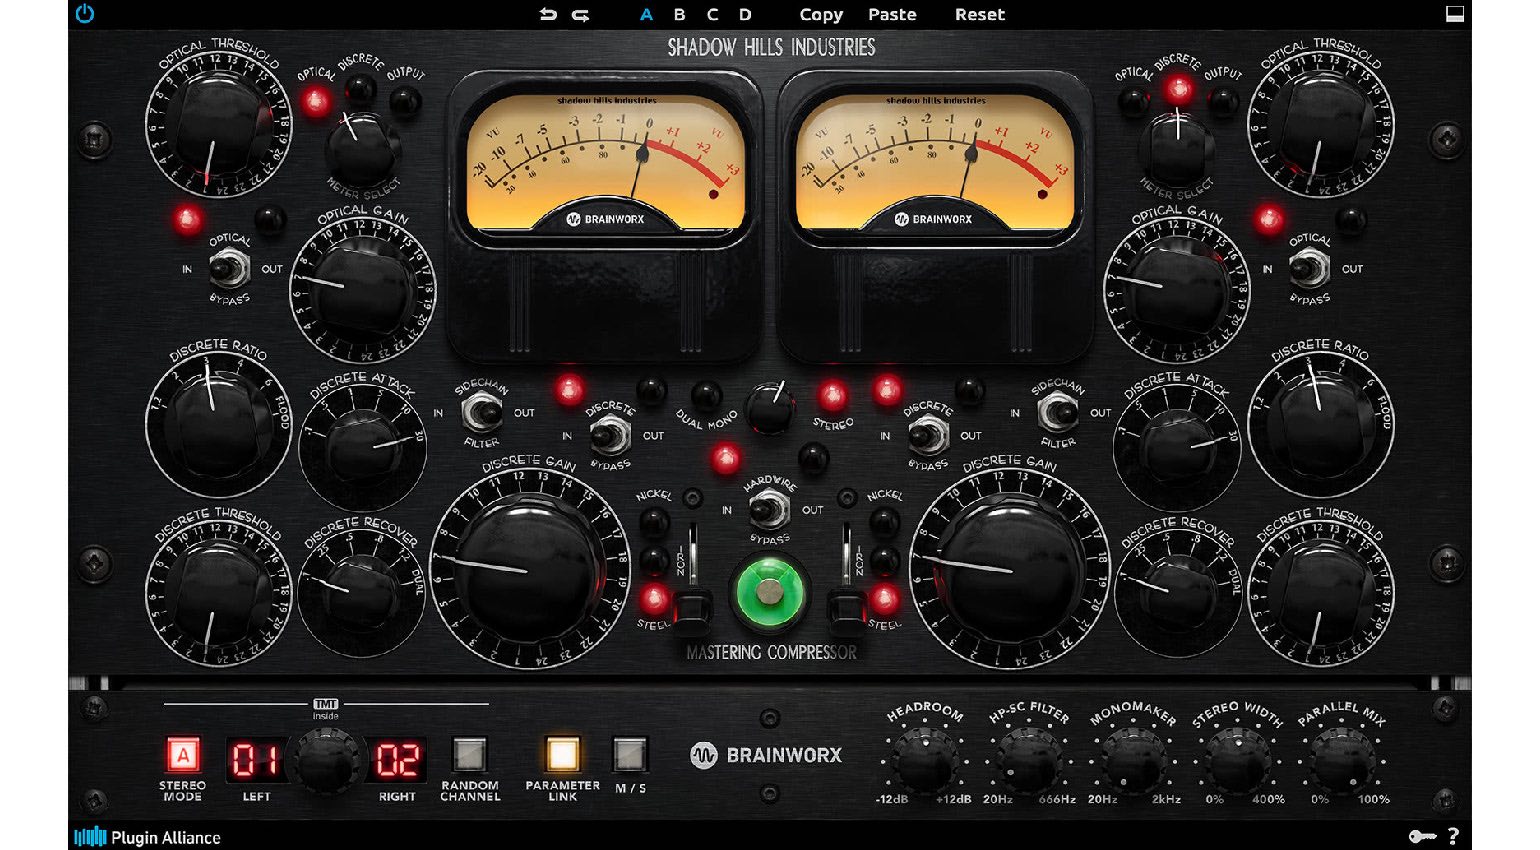This screenshot has height=850, width=1540.
Task: Click the left VU meter
Action: tap(606, 162)
